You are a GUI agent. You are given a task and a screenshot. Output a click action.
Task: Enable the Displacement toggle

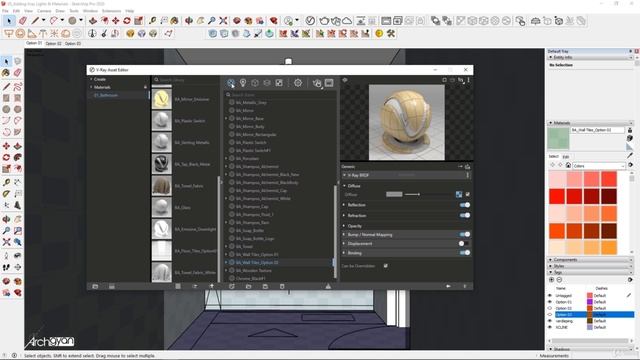point(464,243)
